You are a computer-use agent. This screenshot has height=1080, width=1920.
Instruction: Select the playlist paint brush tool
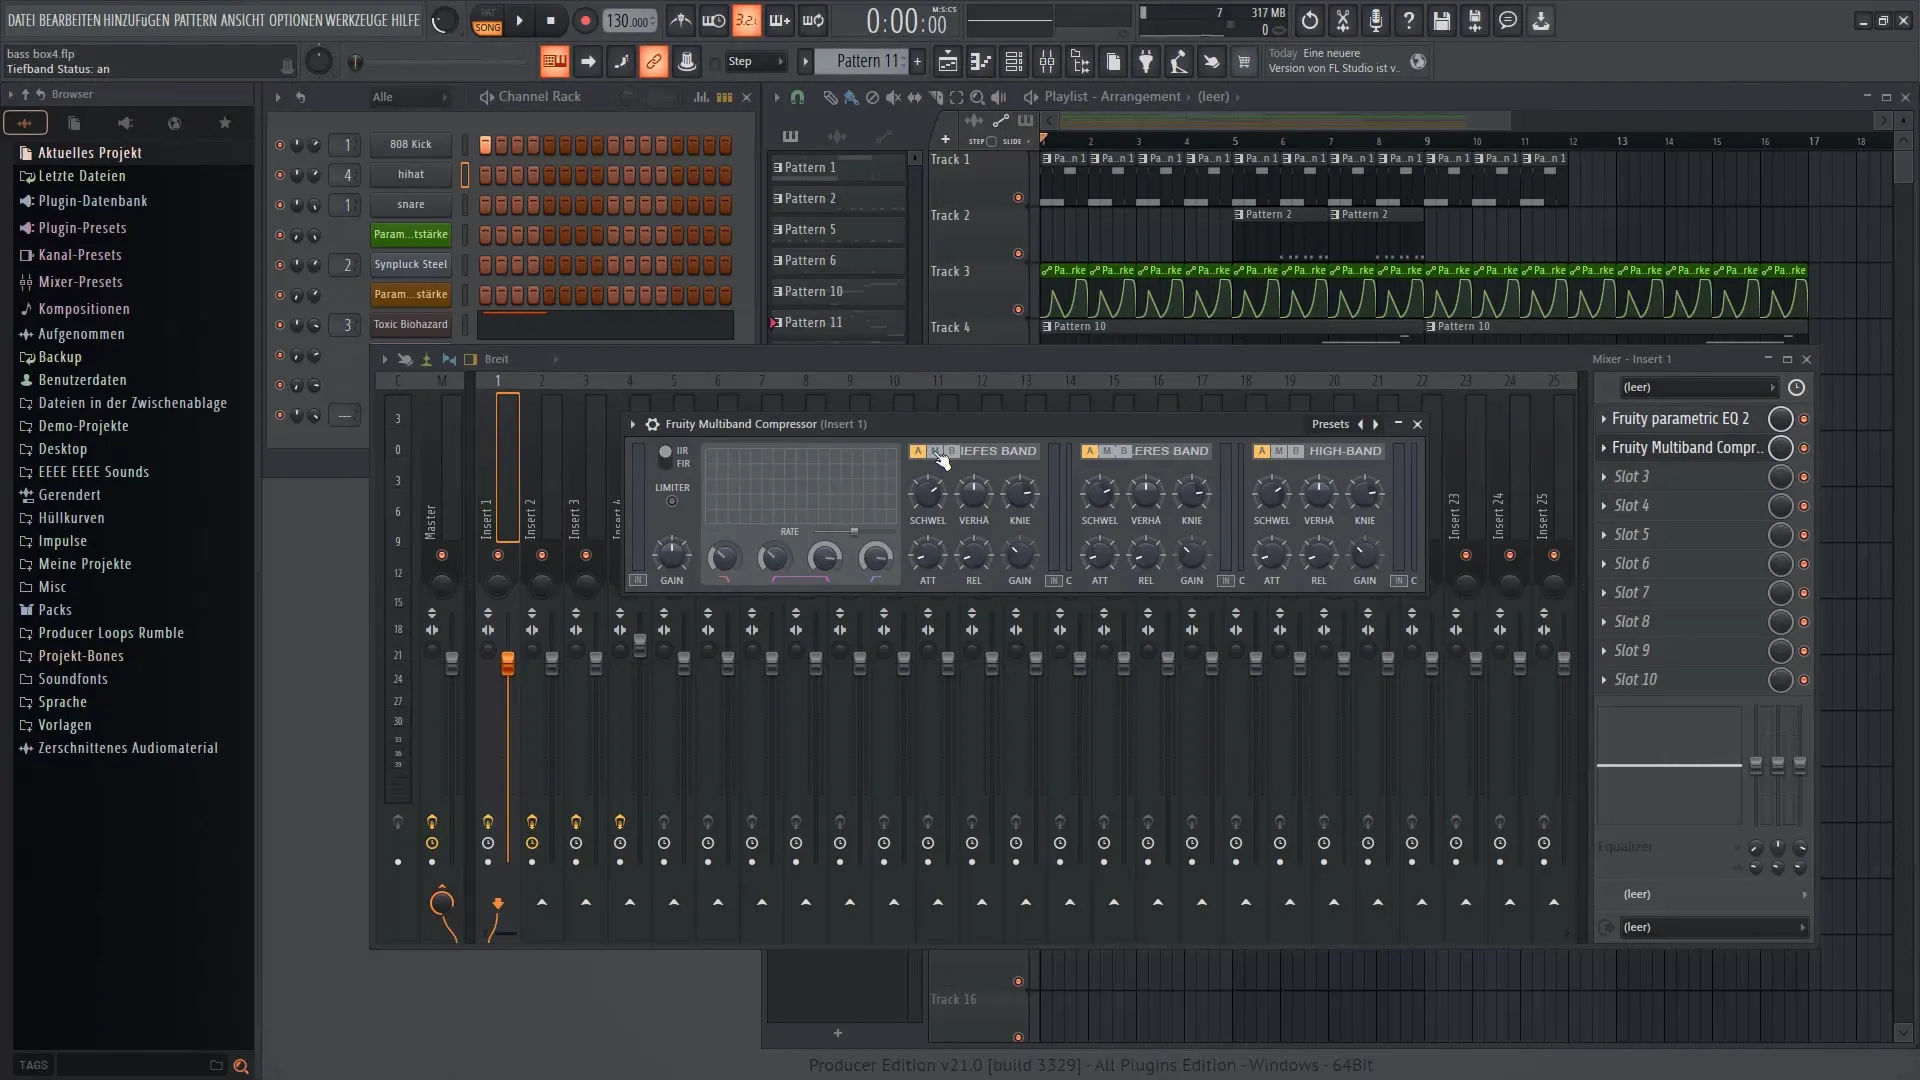pos(850,97)
